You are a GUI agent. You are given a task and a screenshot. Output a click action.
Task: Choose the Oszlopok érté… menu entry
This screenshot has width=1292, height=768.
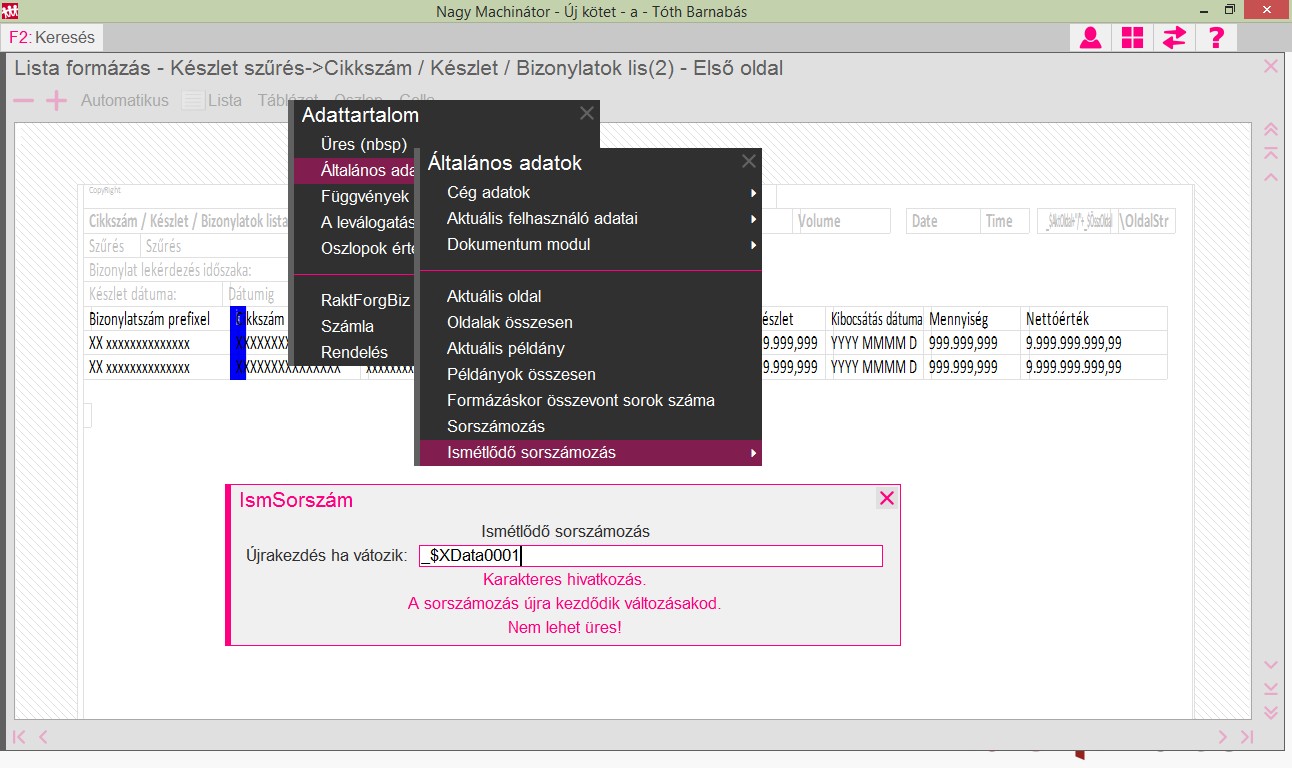(x=368, y=248)
